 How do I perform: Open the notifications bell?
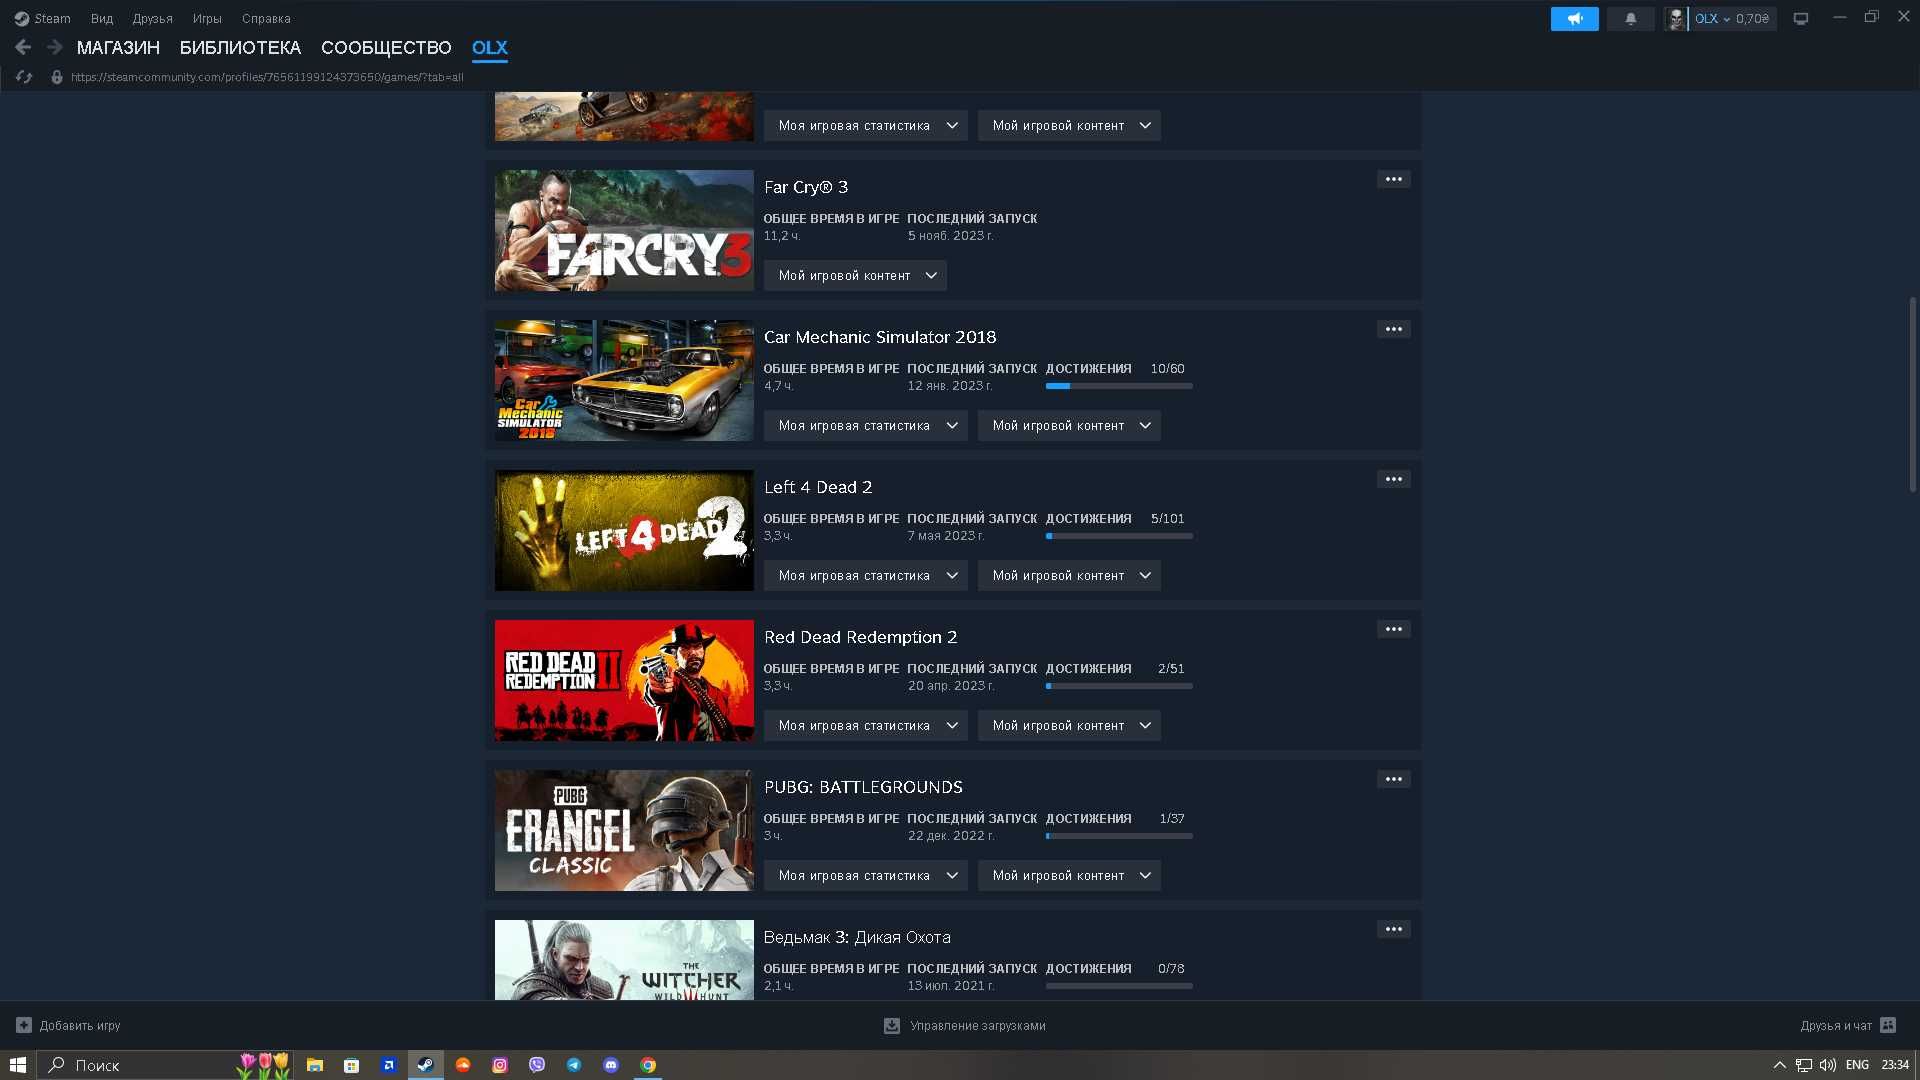1630,19
